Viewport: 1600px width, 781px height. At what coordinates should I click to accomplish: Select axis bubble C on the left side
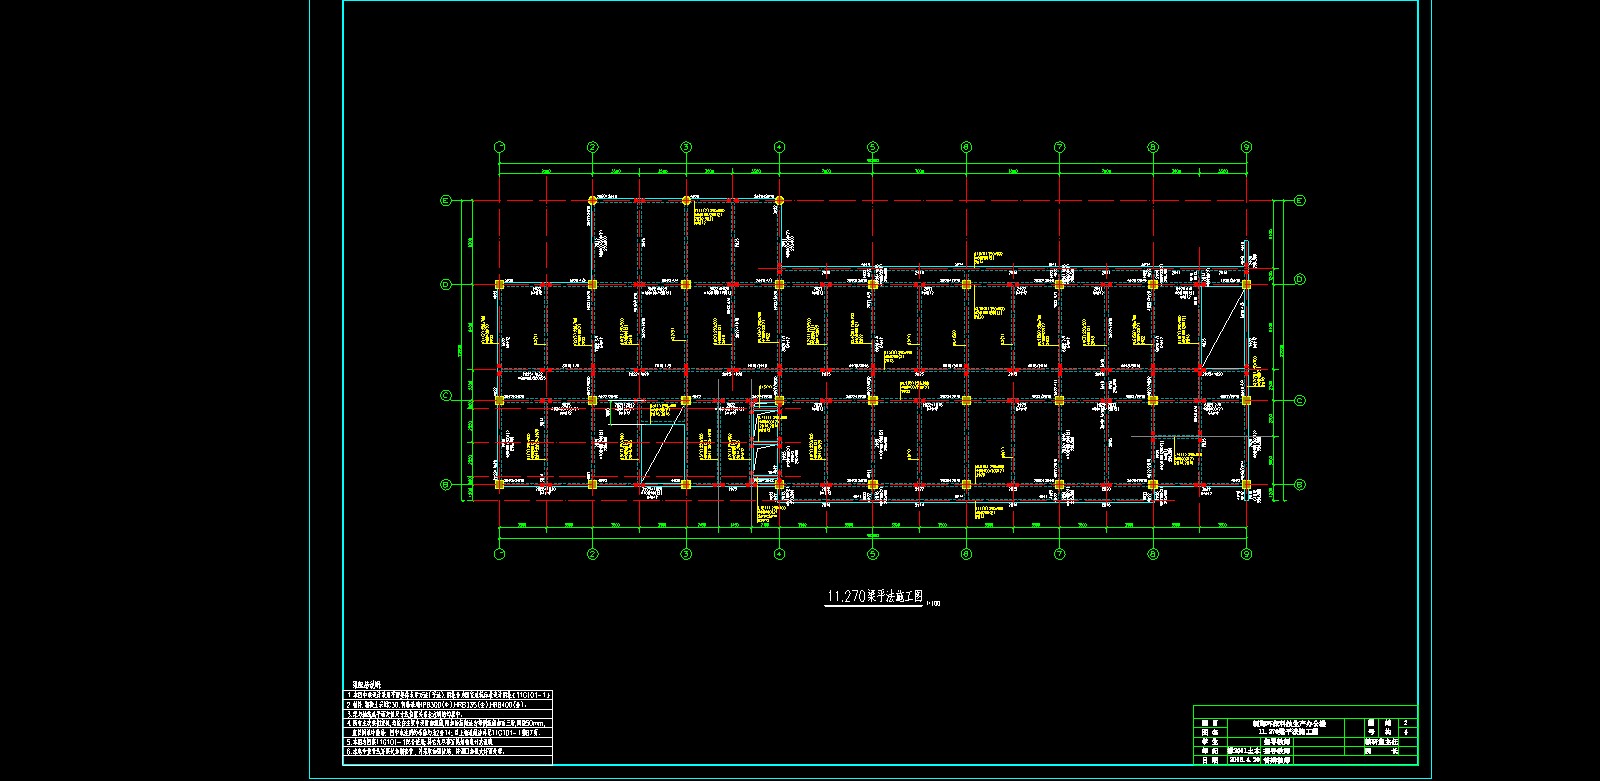point(446,396)
